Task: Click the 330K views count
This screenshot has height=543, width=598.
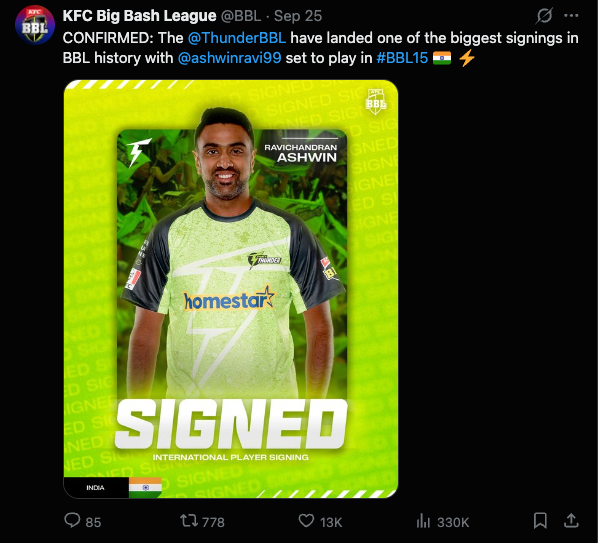Action: 453,522
